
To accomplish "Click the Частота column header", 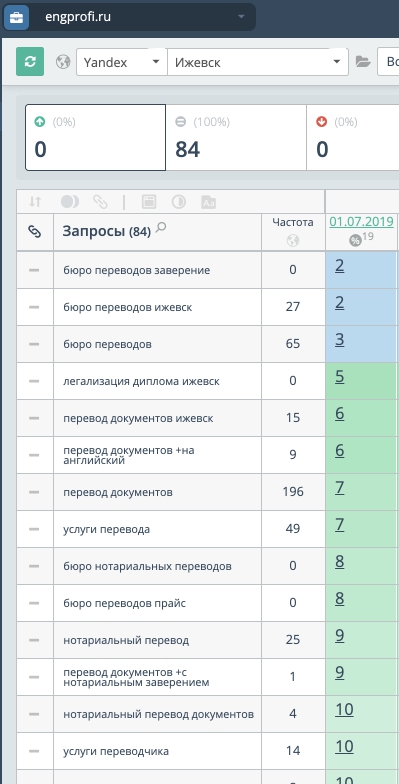I will [293, 222].
